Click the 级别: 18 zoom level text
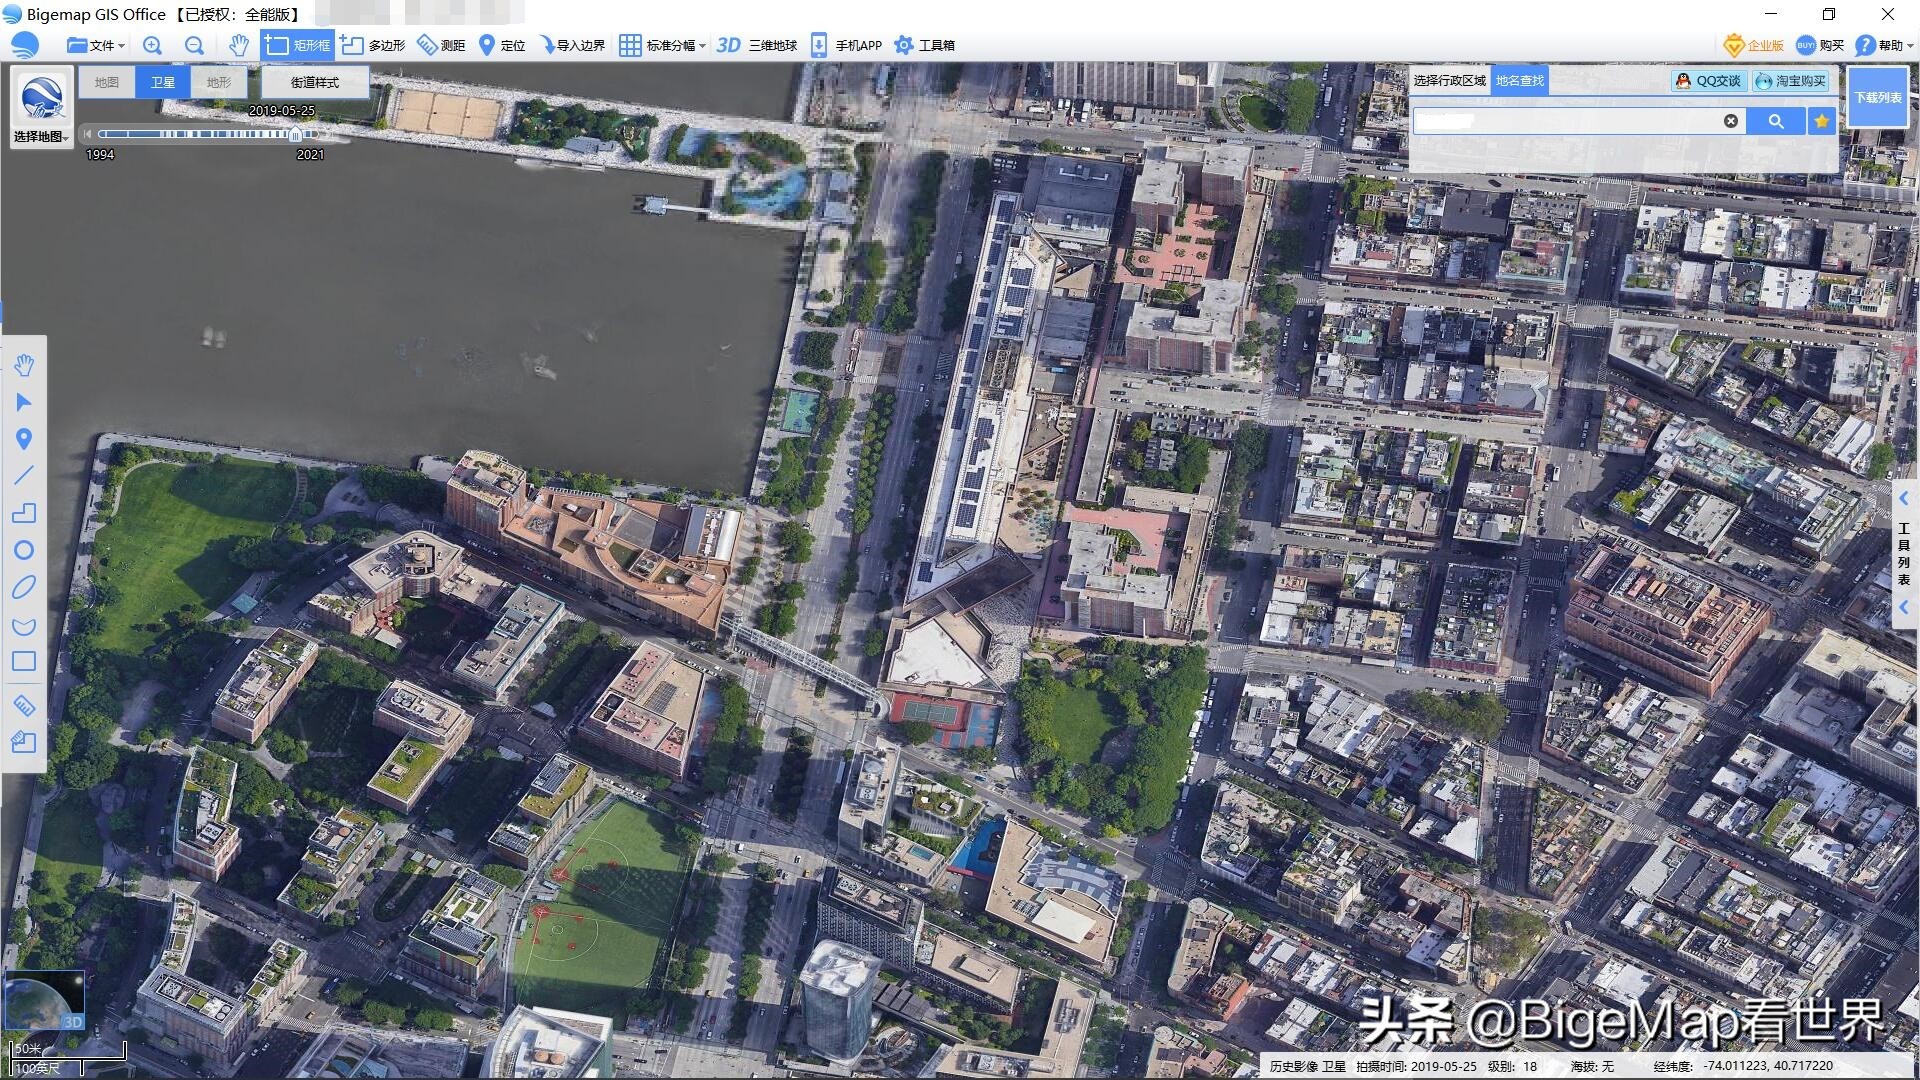This screenshot has width=1920, height=1080. click(x=1513, y=1066)
